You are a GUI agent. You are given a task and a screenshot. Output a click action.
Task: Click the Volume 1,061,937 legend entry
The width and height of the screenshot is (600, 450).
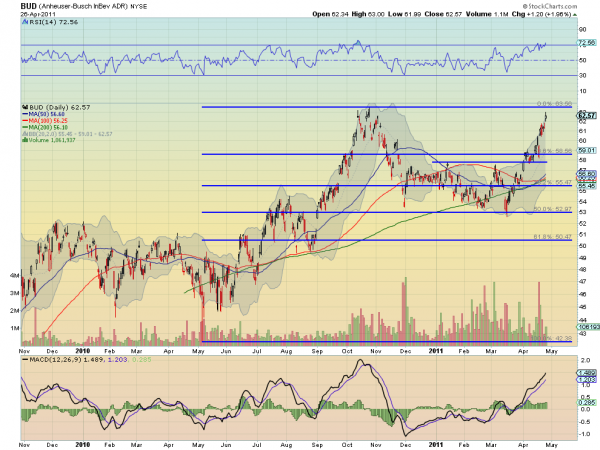coord(52,140)
